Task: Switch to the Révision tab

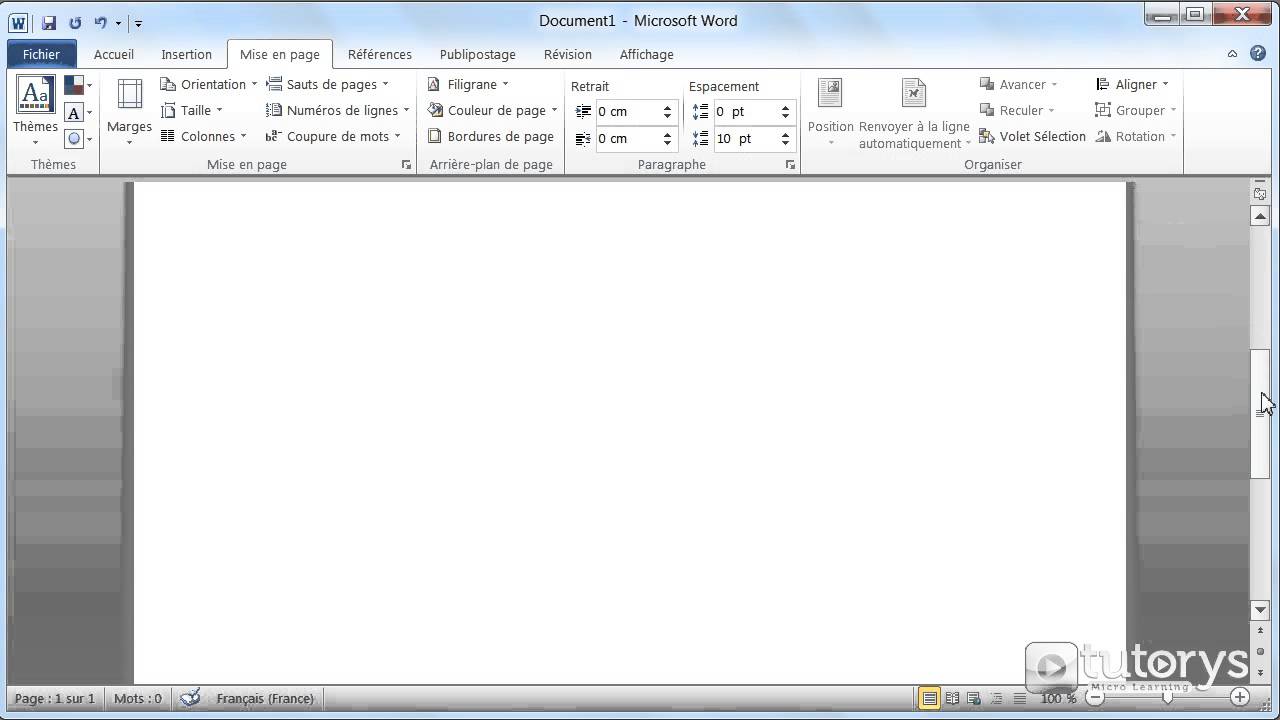Action: (x=568, y=54)
